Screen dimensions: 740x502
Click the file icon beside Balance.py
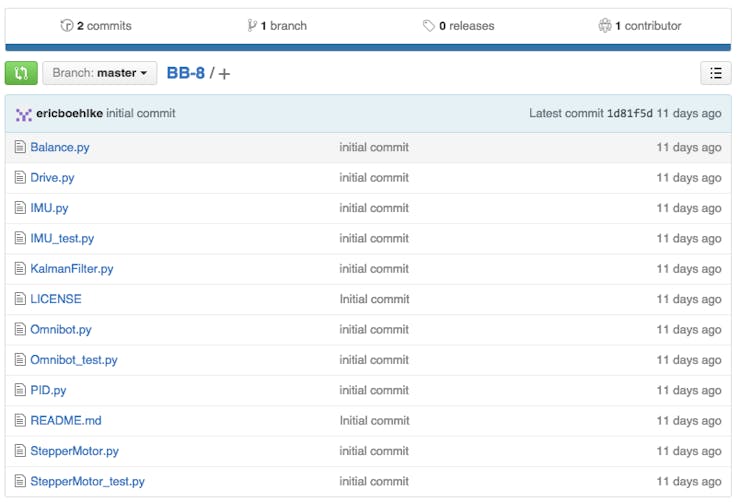pyautogui.click(x=20, y=147)
